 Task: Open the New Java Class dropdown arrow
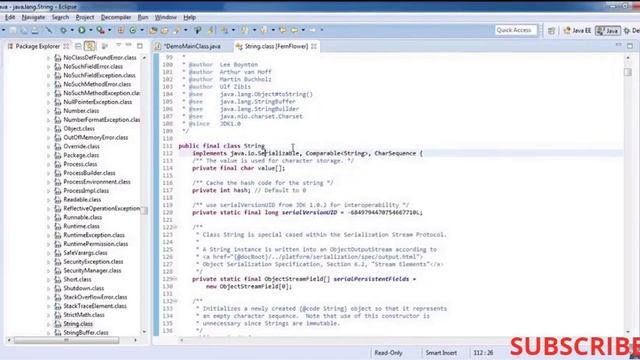[x=142, y=30]
